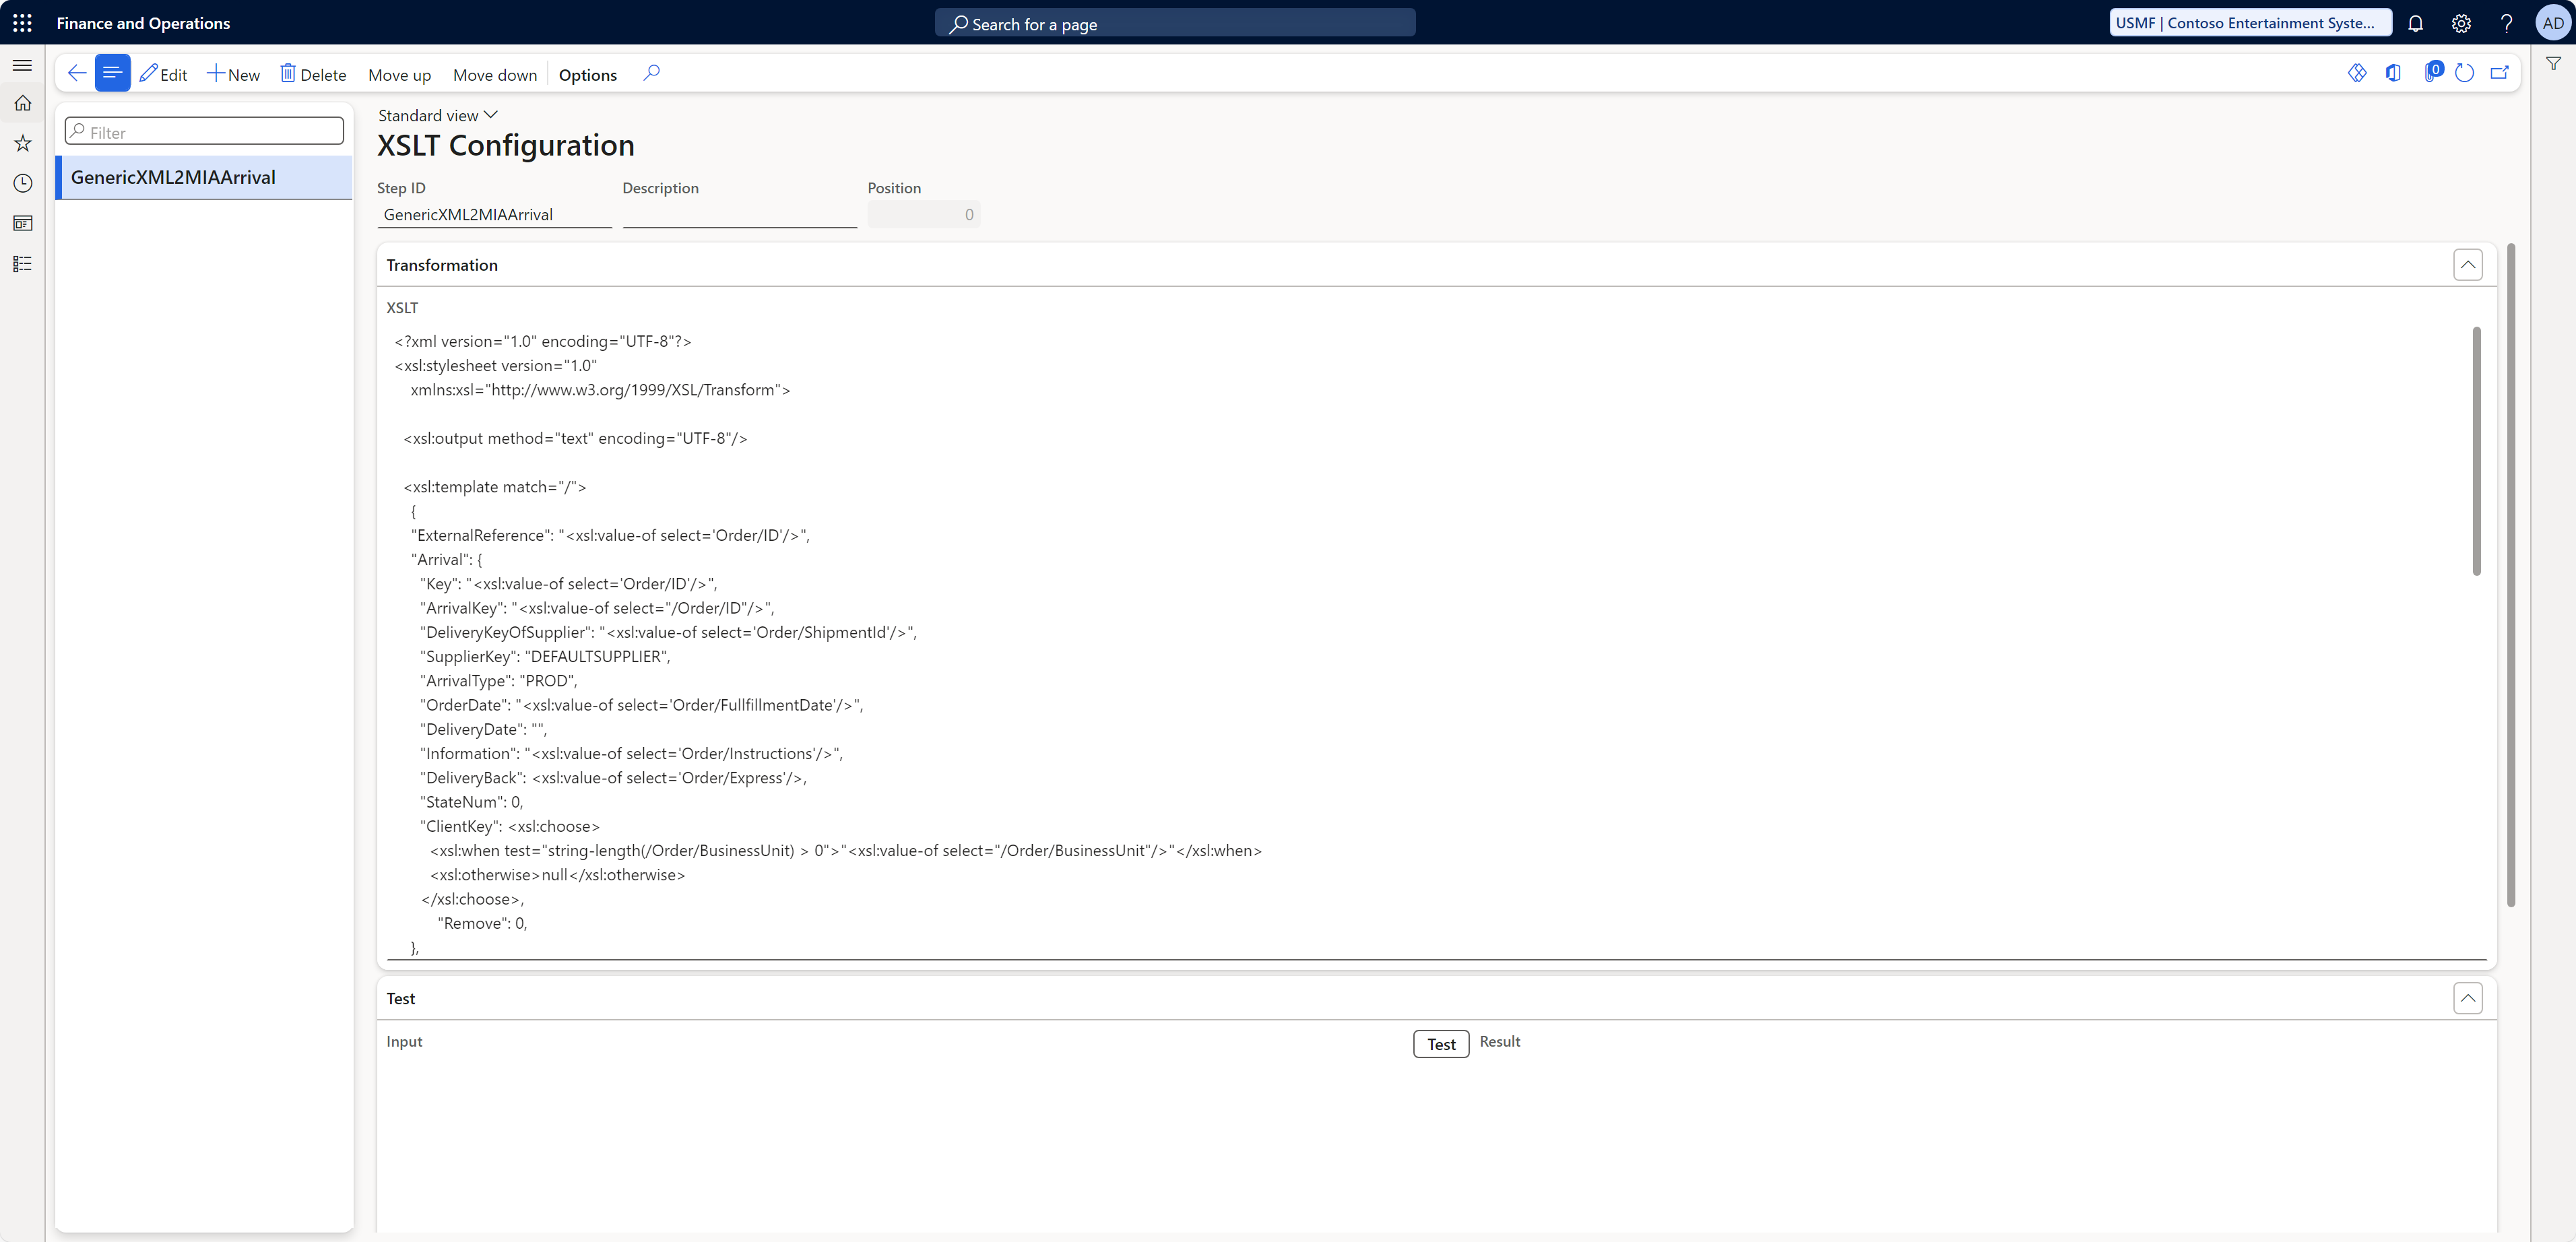Open the filter pane funnel icon

(x=2553, y=64)
